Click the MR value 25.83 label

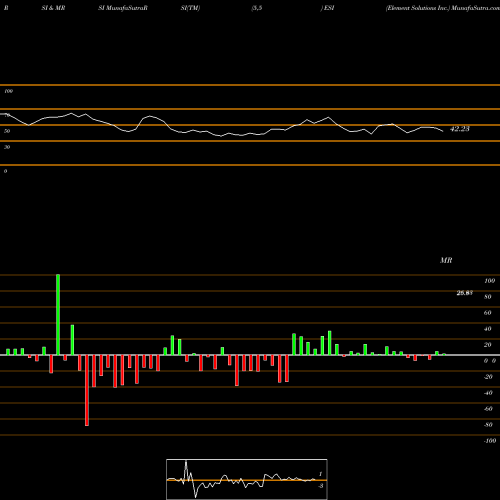click(x=465, y=293)
